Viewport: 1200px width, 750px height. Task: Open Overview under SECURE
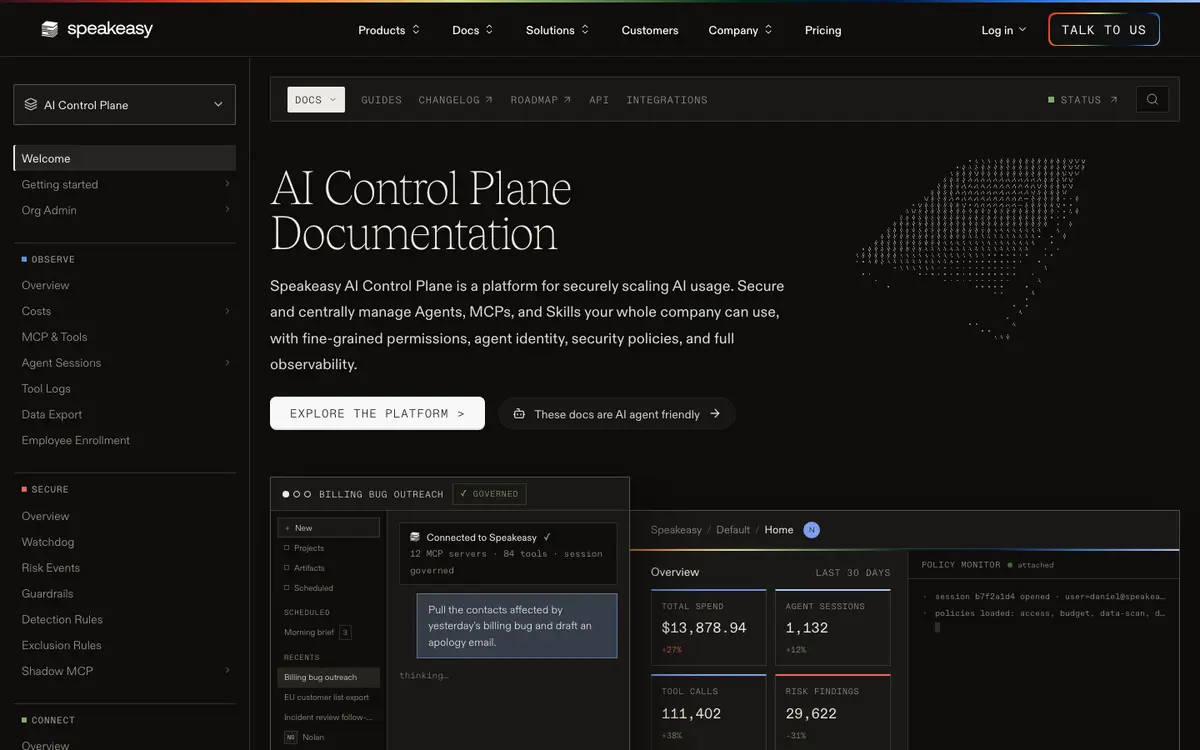46,516
